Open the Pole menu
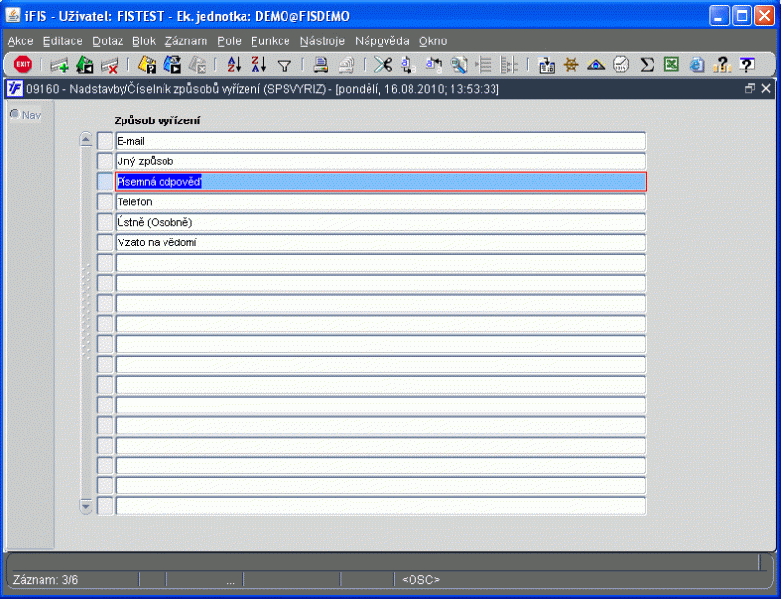The height and width of the screenshot is (599, 781). (229, 41)
